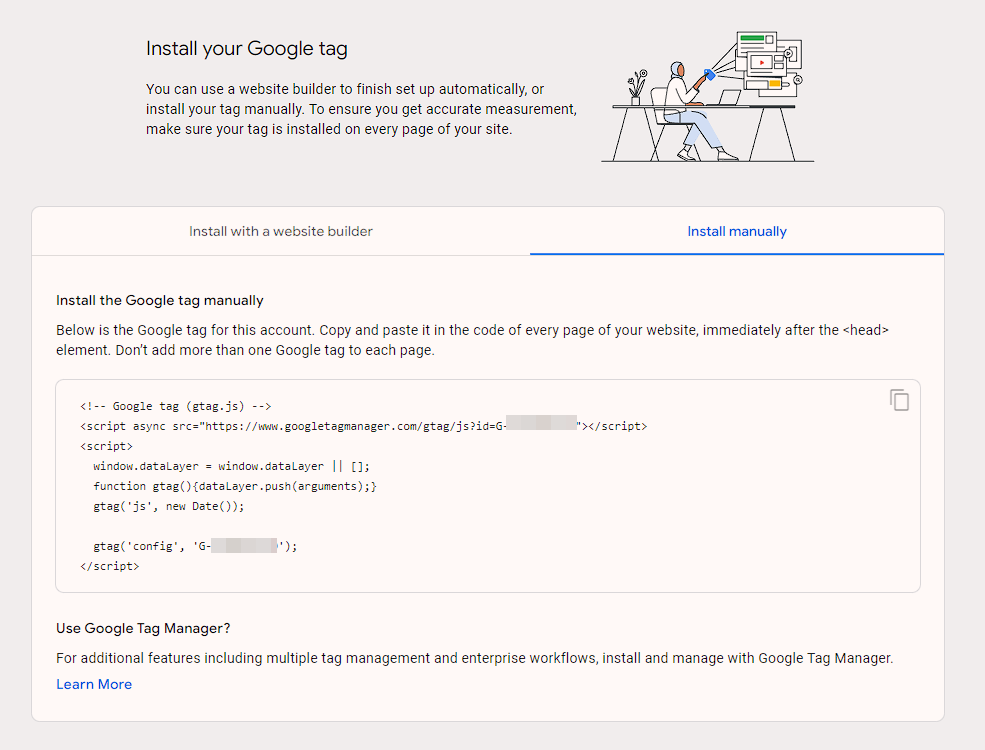
Task: Open the Learn More link
Action: click(94, 684)
